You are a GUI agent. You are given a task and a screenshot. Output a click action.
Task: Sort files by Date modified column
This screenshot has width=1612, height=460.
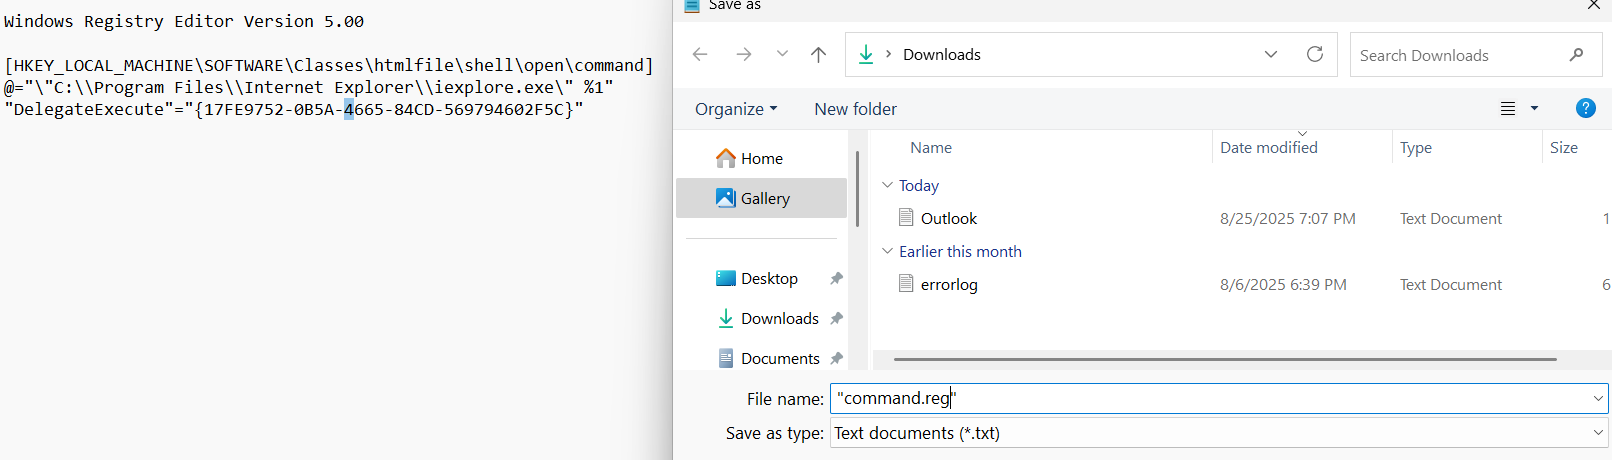[1269, 147]
